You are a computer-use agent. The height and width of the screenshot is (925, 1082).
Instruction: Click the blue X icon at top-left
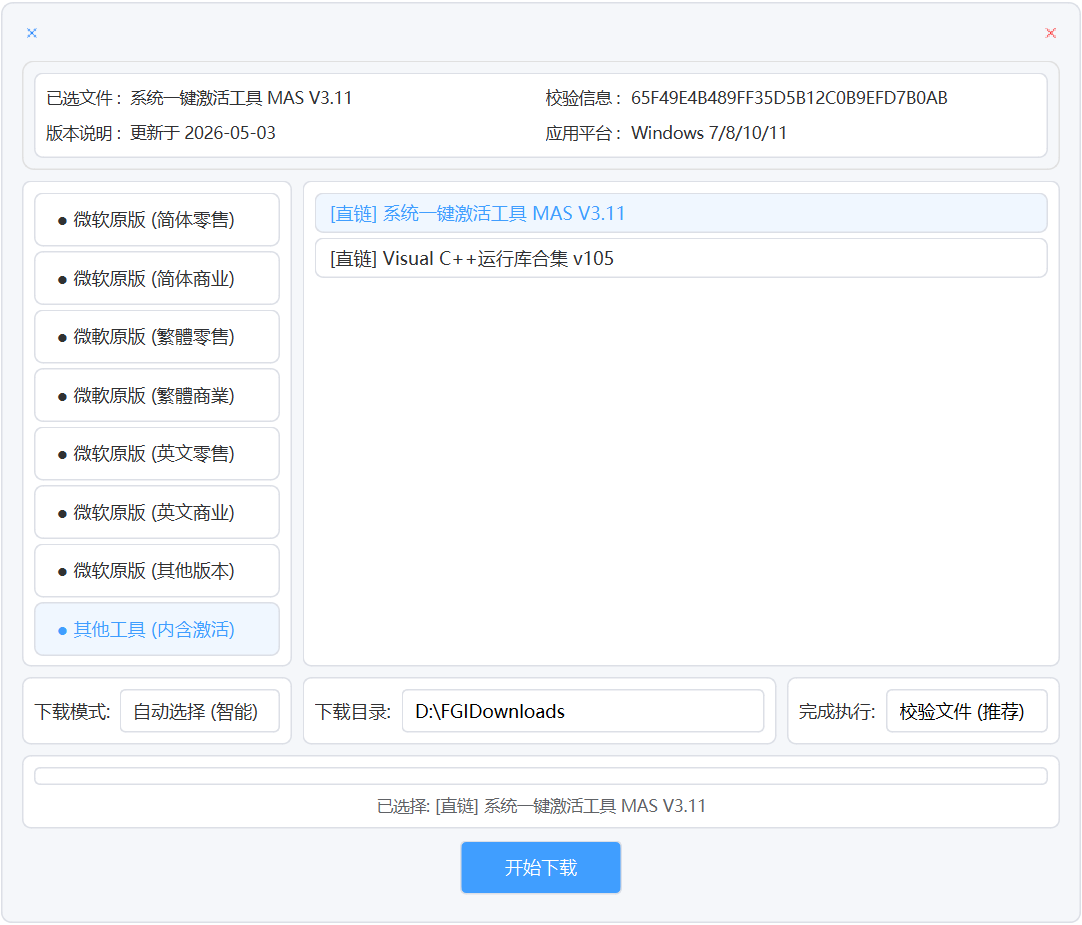point(32,33)
